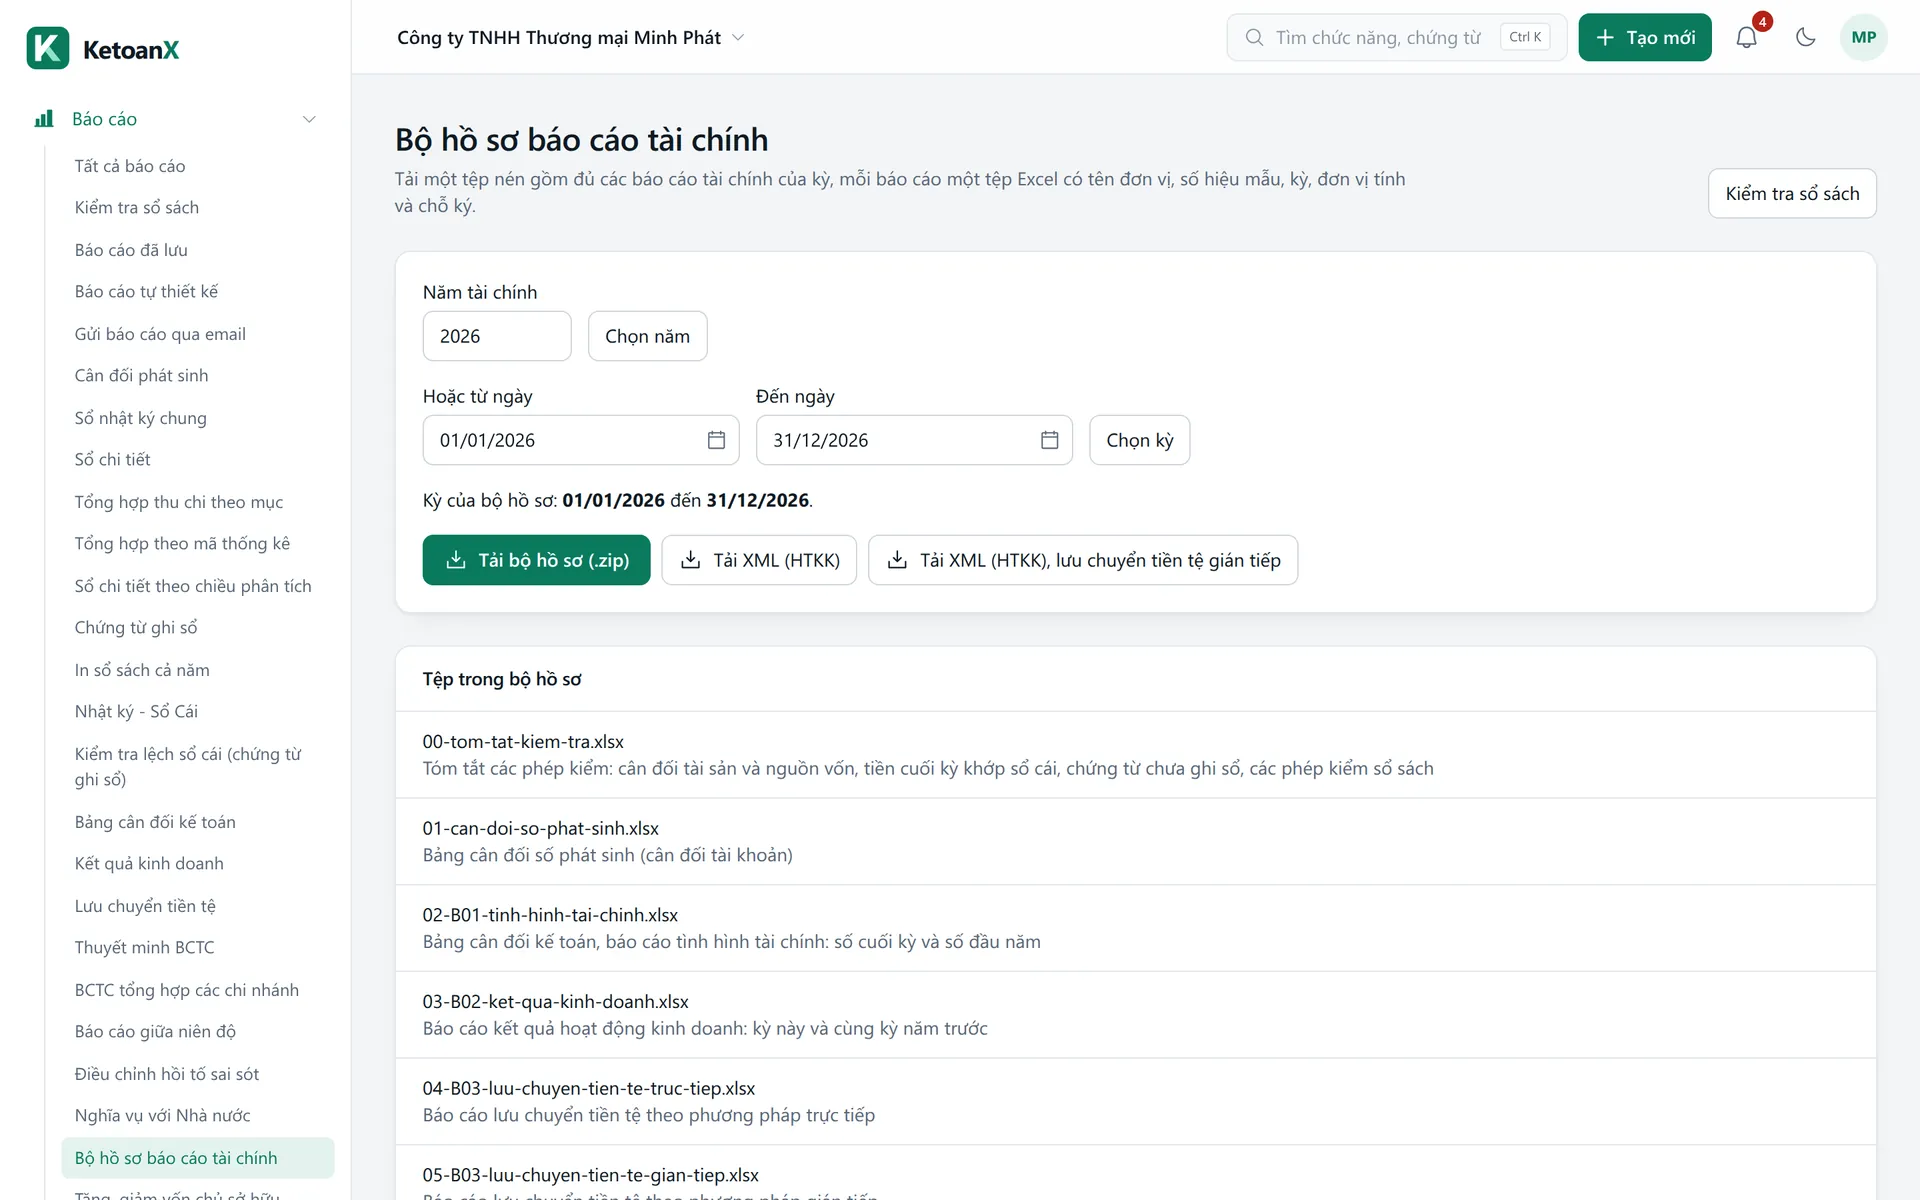Image resolution: width=1920 pixels, height=1200 pixels.
Task: Click file 02-B01-tinh-hinh-tai-chinh.xlsx
Action: click(x=550, y=915)
